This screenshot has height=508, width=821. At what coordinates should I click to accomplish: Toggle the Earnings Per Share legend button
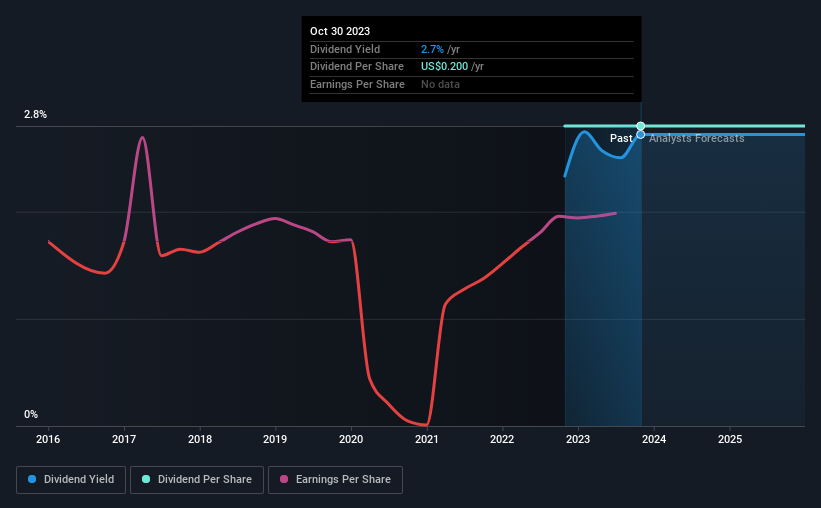[335, 480]
